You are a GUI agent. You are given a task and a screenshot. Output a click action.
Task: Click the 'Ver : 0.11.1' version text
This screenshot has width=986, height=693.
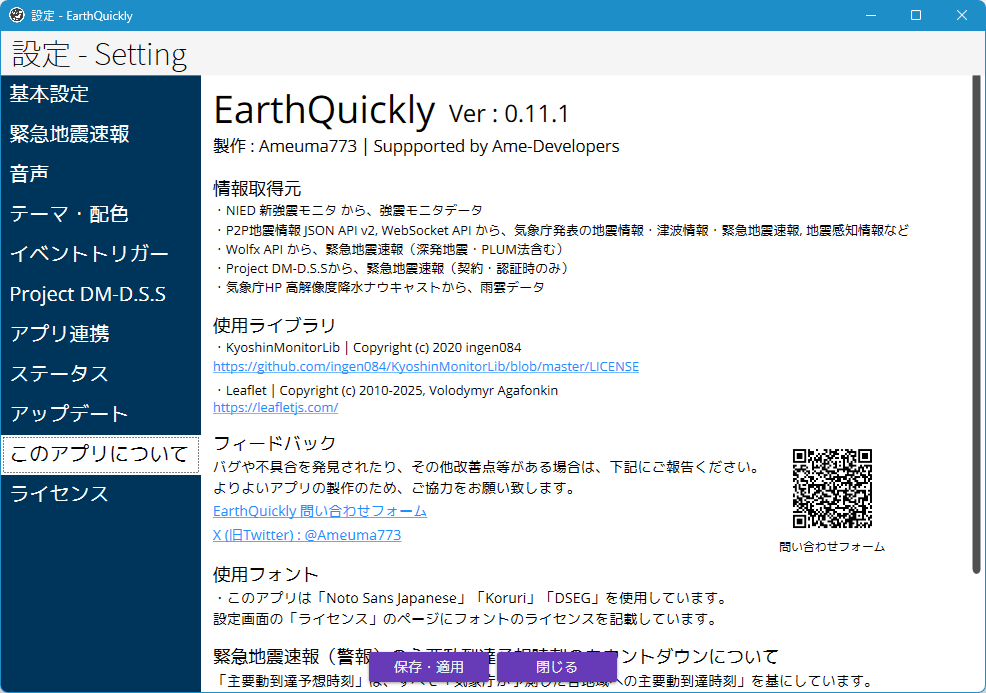click(x=509, y=114)
